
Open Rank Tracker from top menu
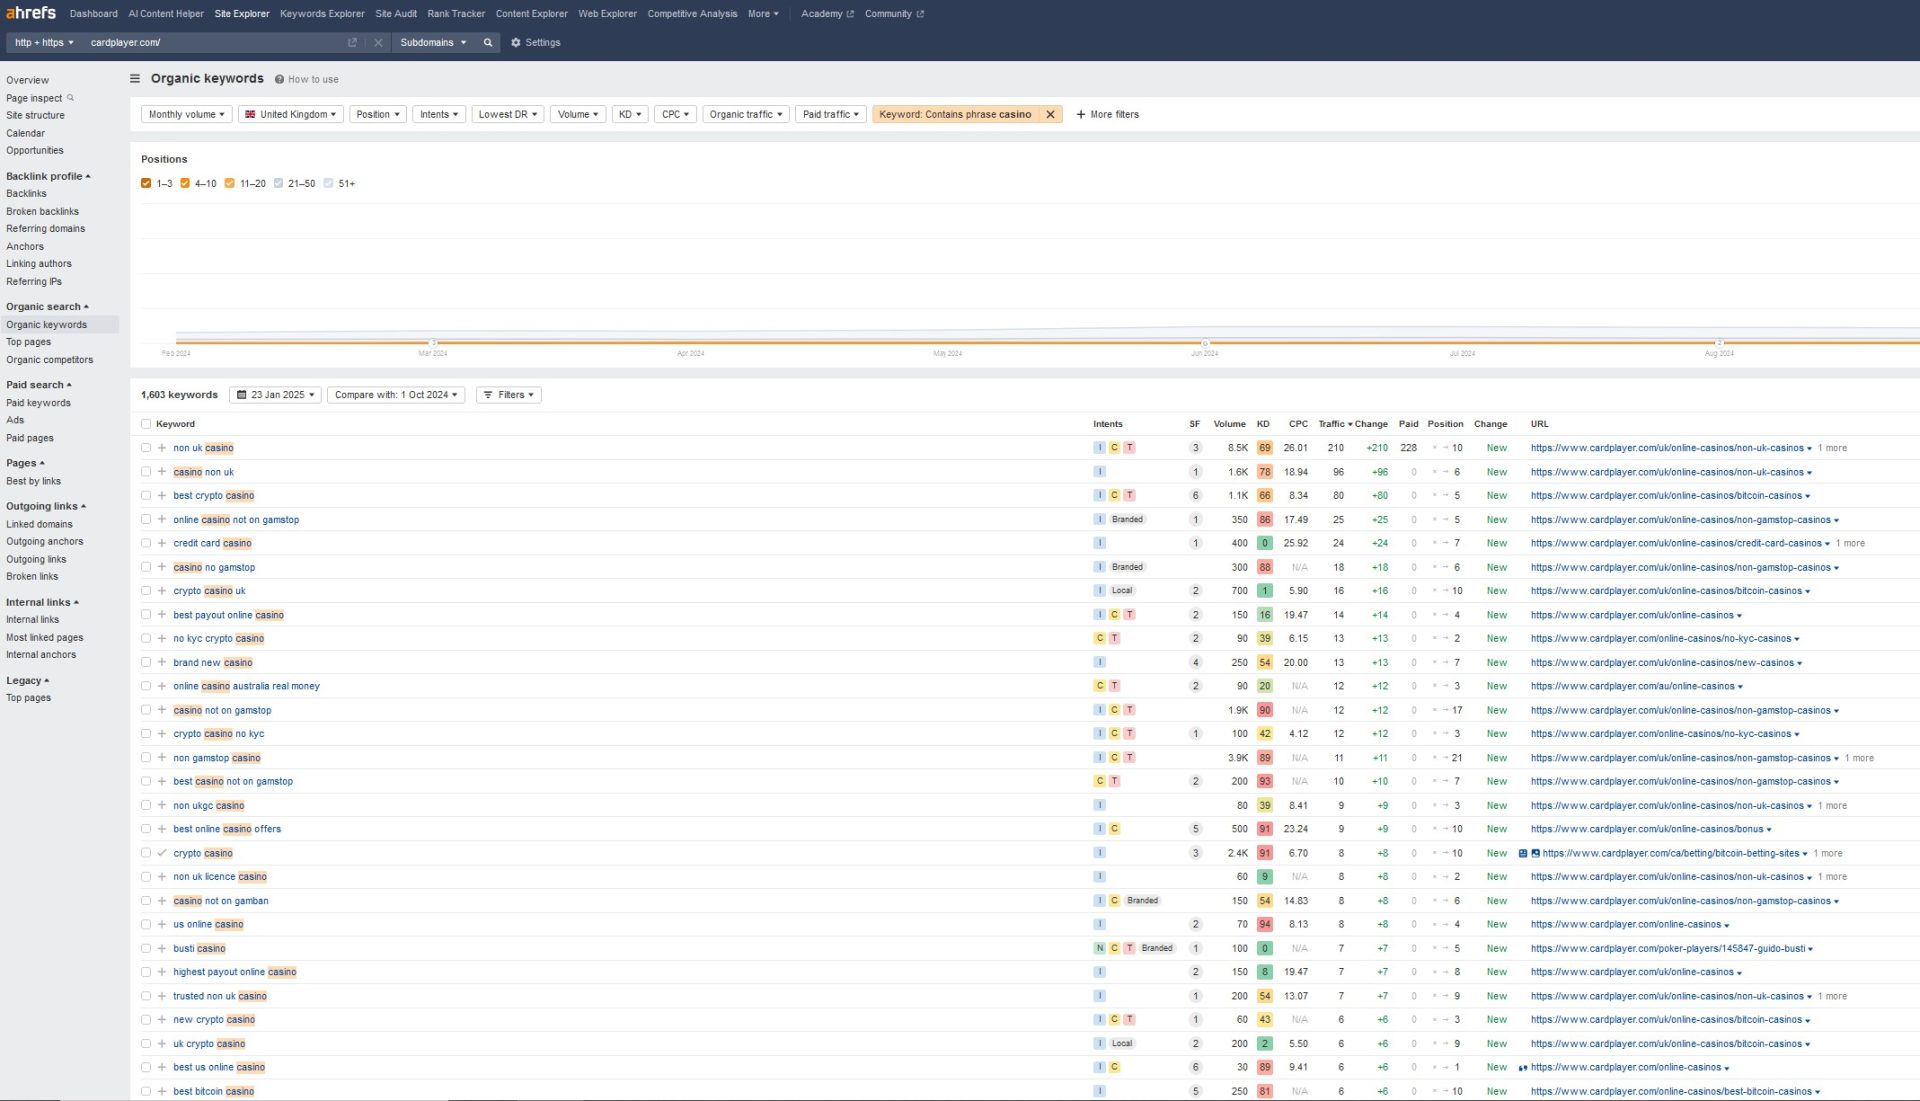point(456,14)
